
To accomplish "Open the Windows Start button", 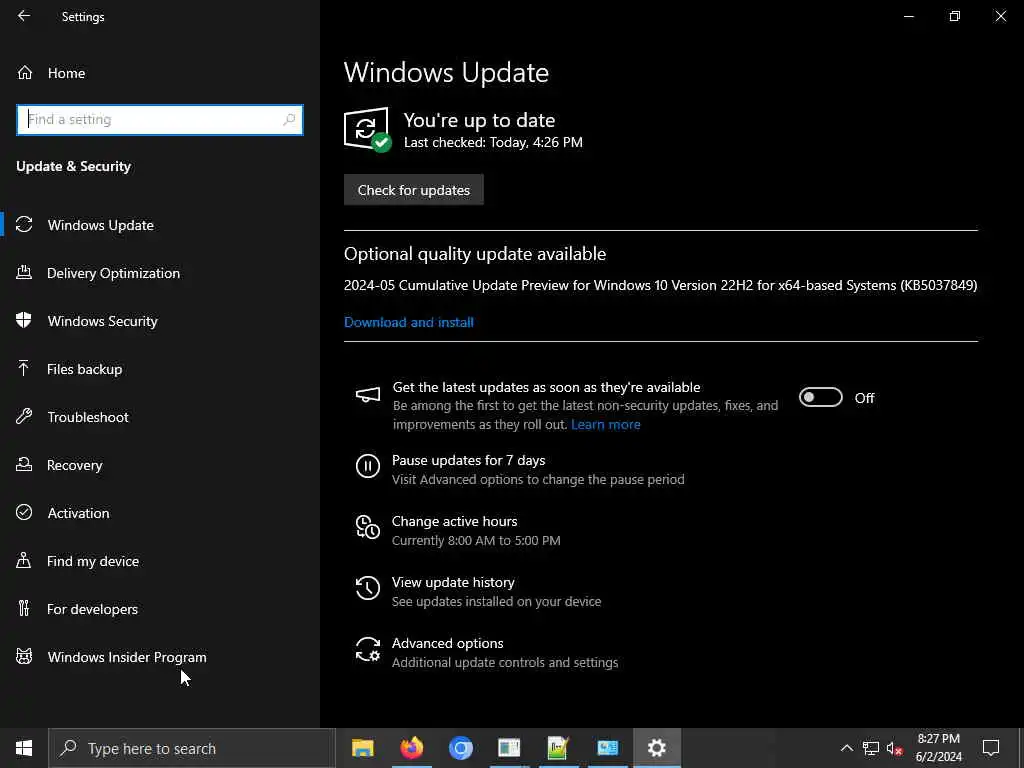I will [x=24, y=748].
